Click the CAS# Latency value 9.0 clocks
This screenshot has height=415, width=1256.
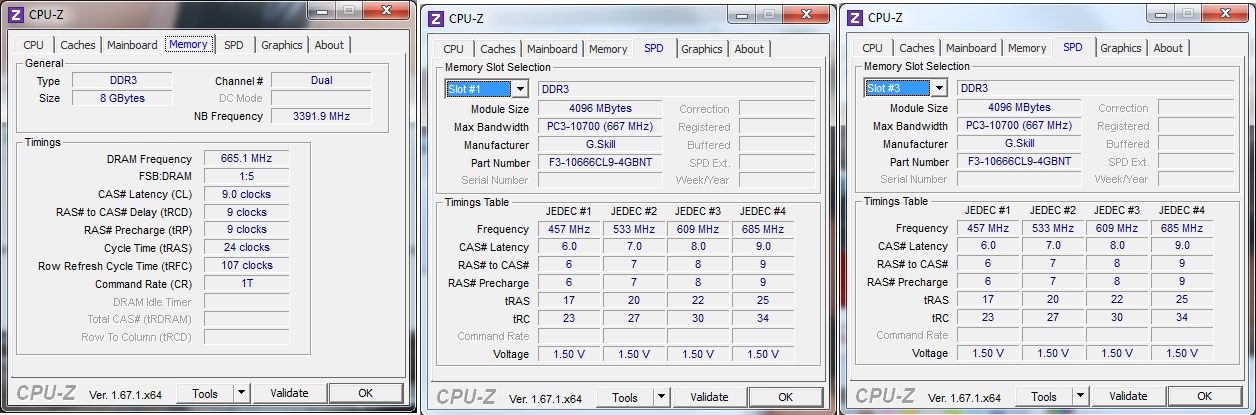[x=246, y=194]
